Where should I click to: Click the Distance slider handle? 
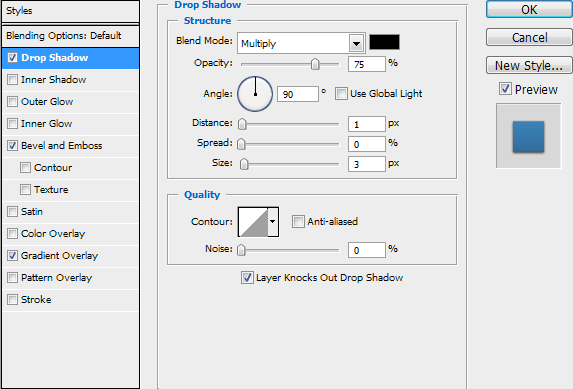pyautogui.click(x=242, y=124)
